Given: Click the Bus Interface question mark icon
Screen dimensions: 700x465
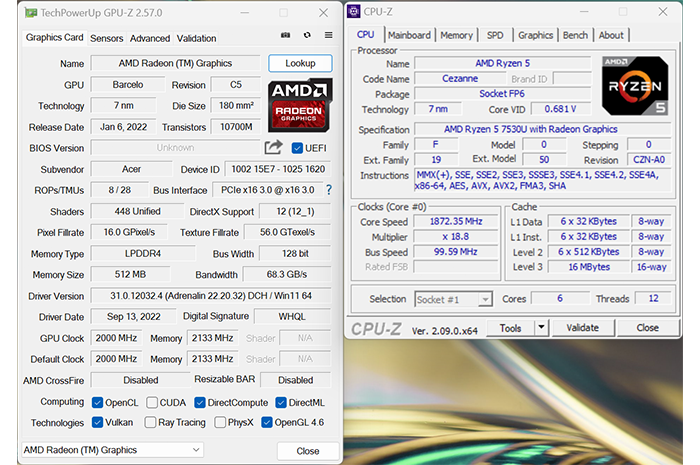Looking at the screenshot, I should pyautogui.click(x=328, y=188).
